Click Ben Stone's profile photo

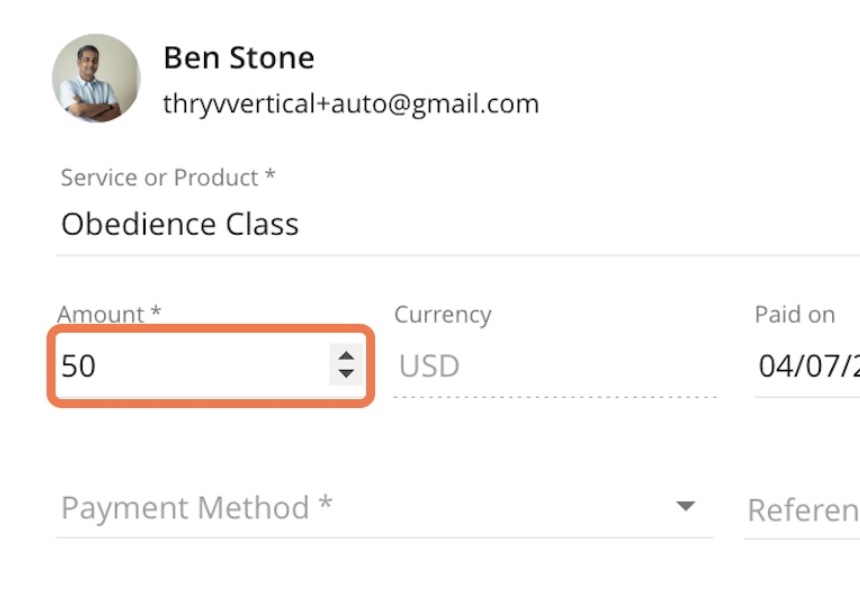[96, 78]
